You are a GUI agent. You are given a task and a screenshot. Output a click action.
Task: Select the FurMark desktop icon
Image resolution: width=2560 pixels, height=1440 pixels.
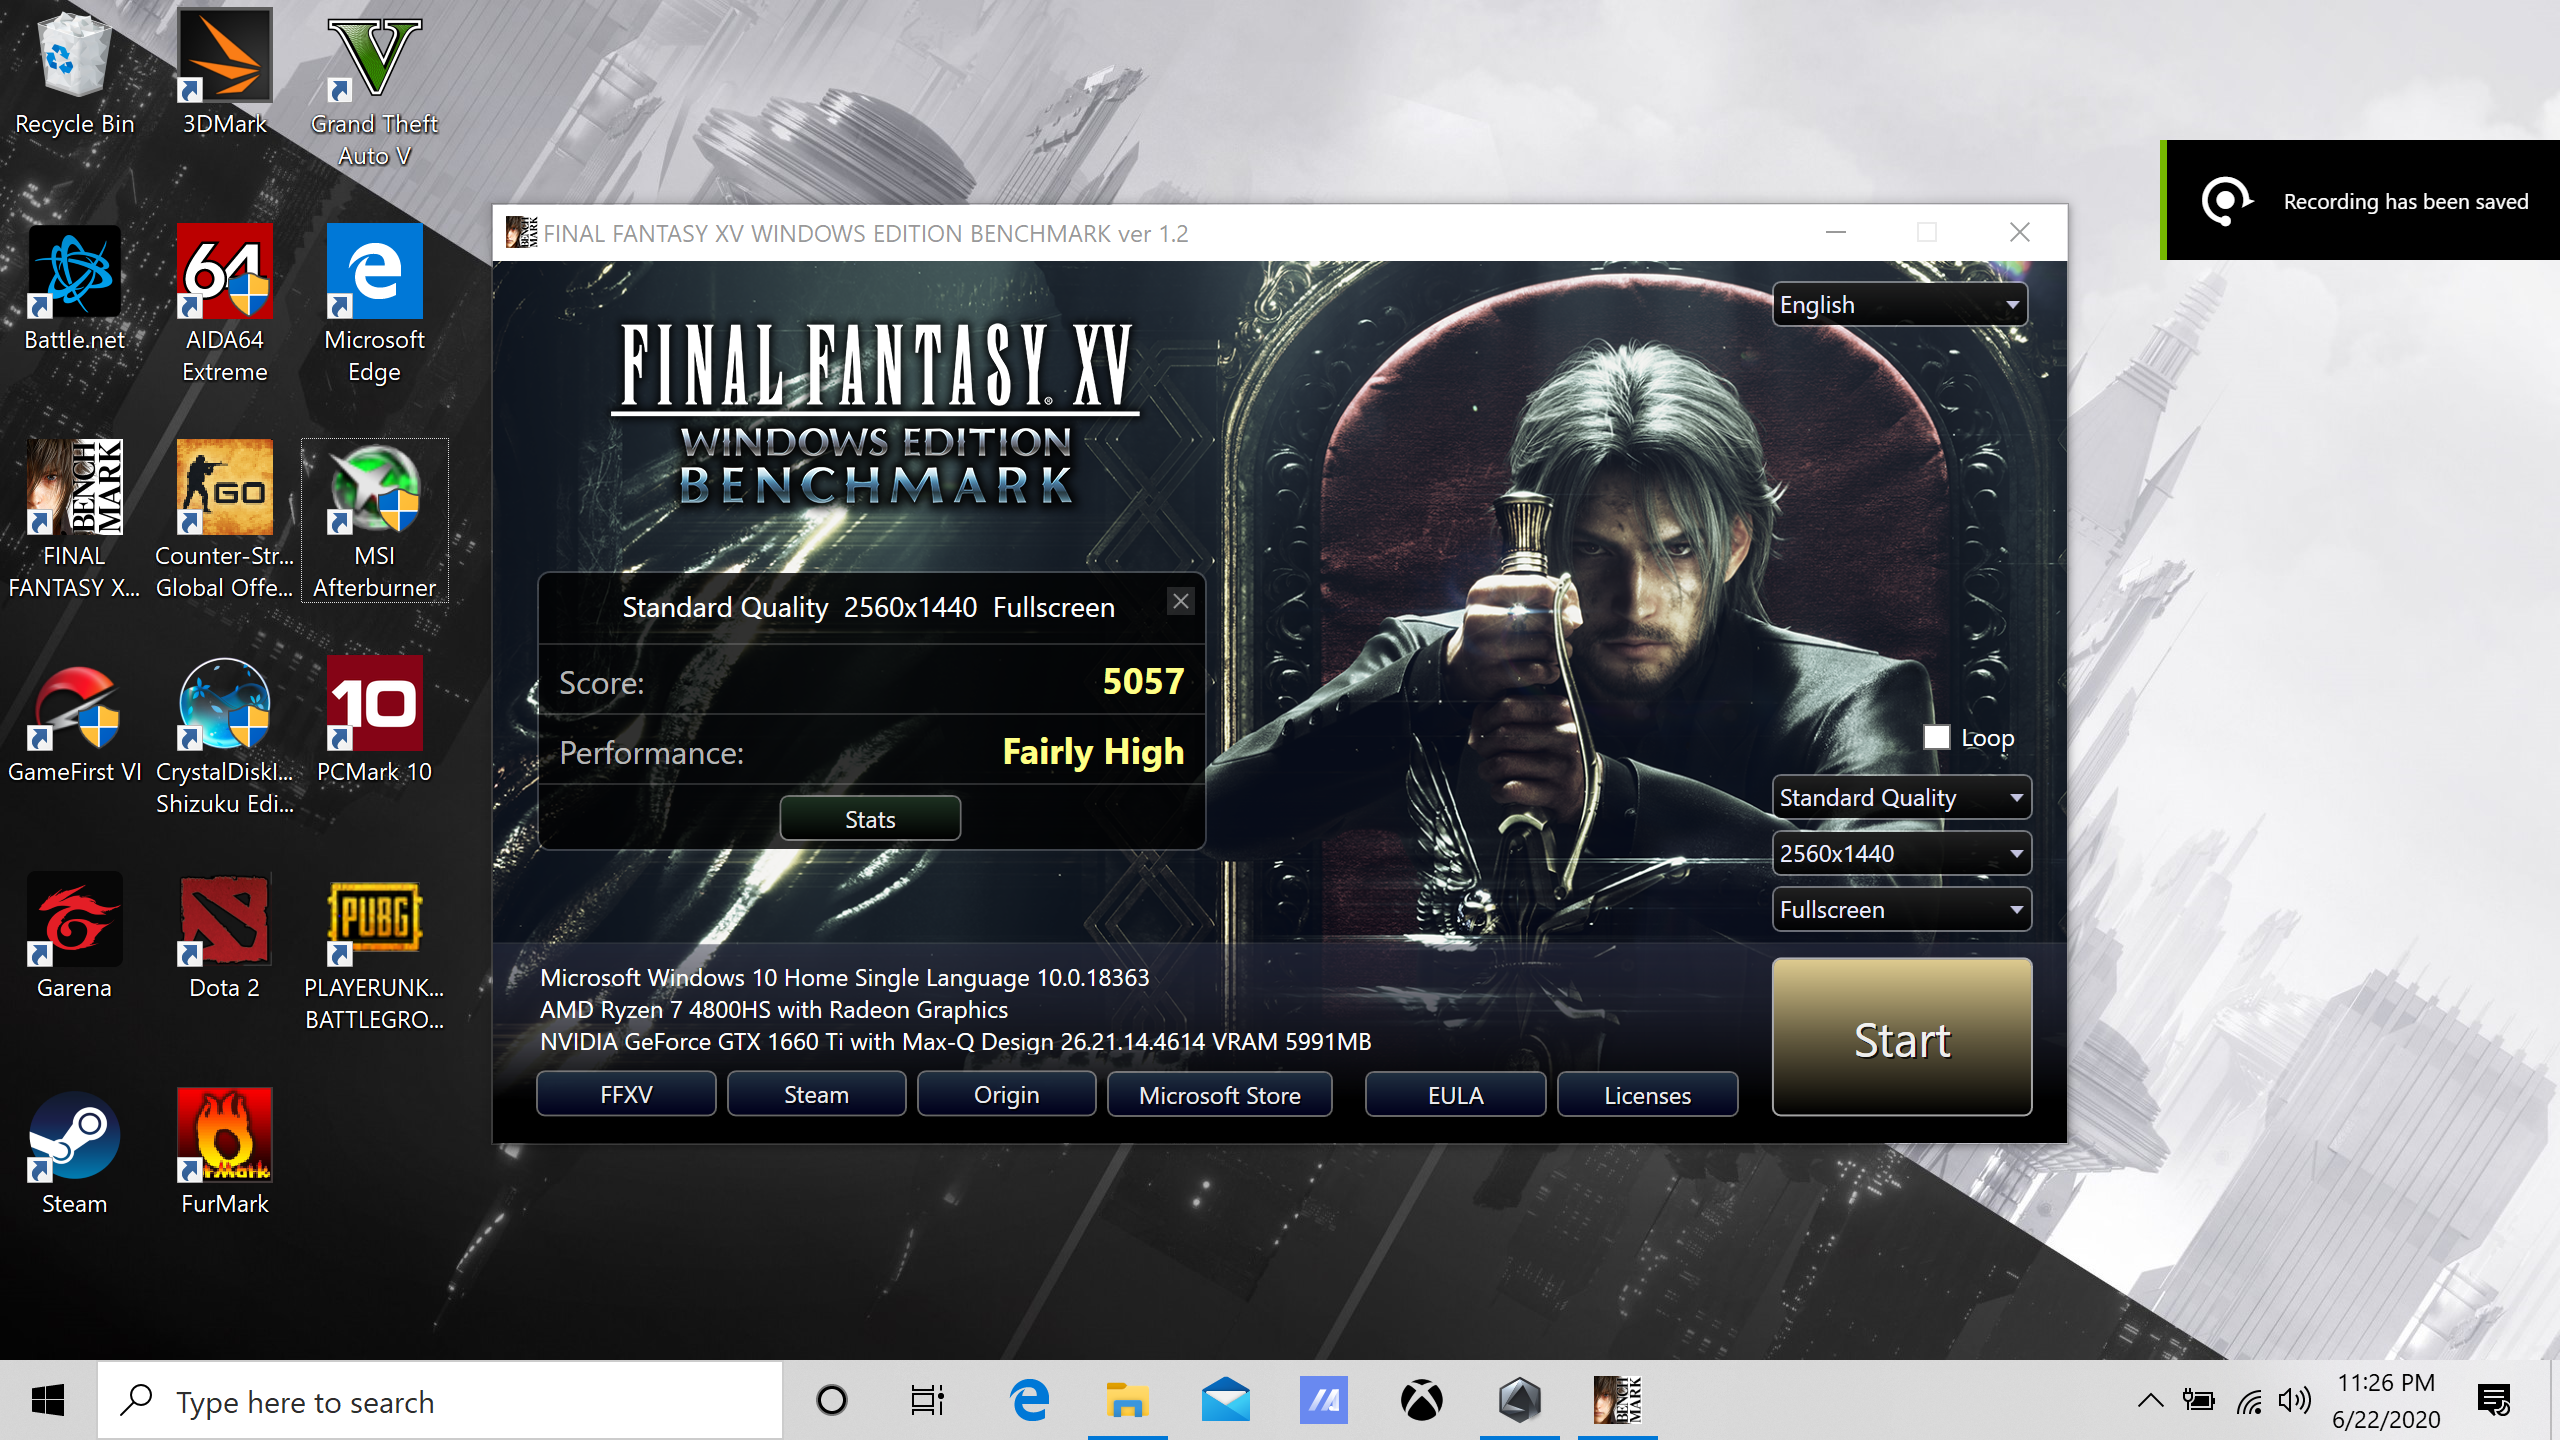tap(224, 1154)
